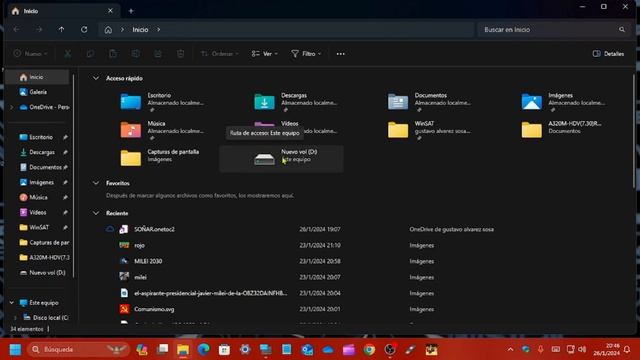Open the See more ellipsis menu

[340, 53]
